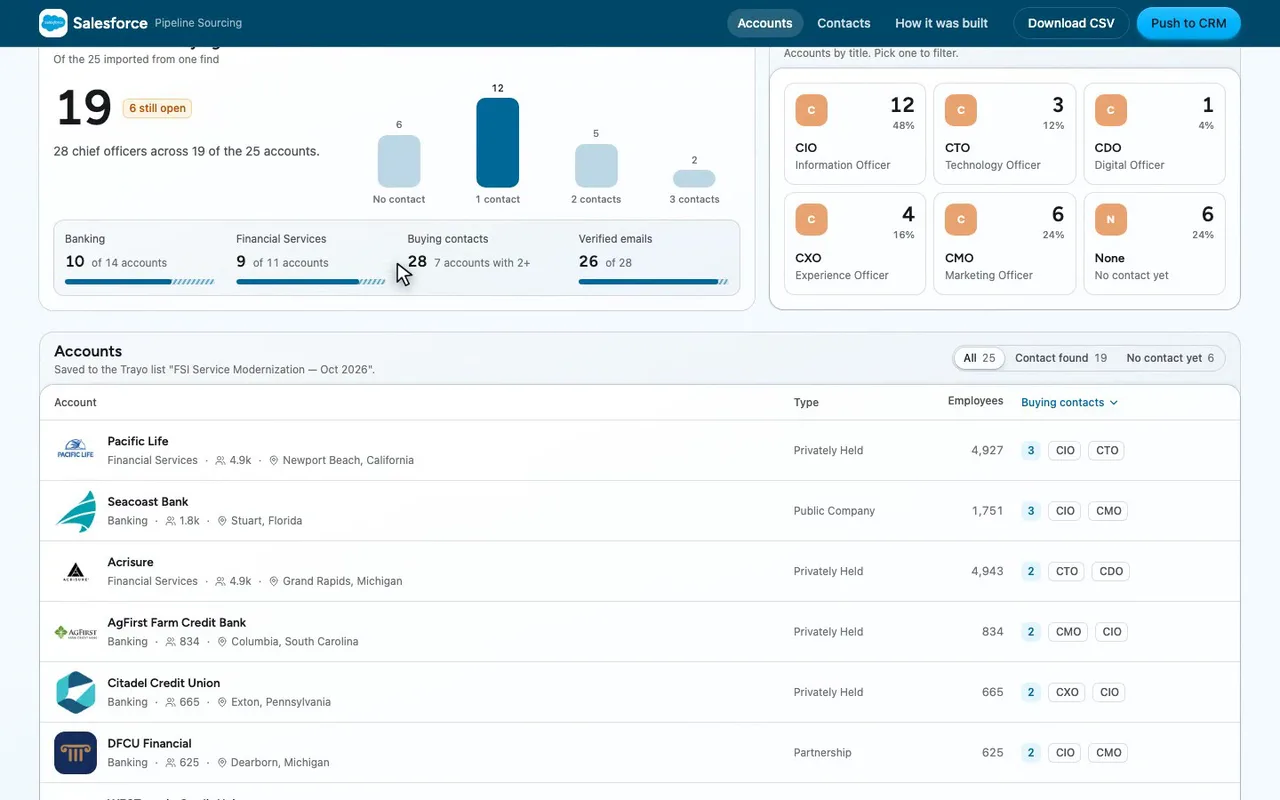Open the Pacific Life company logo
The width and height of the screenshot is (1280, 800).
[75, 450]
